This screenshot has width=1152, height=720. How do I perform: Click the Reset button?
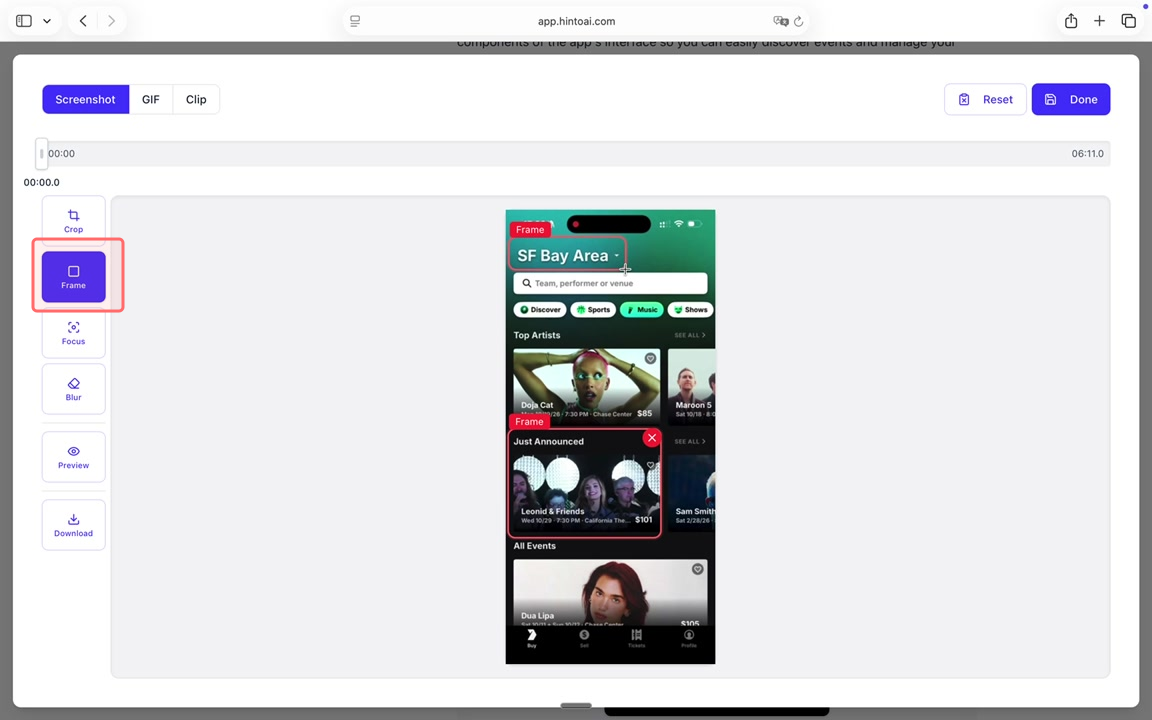(x=985, y=99)
